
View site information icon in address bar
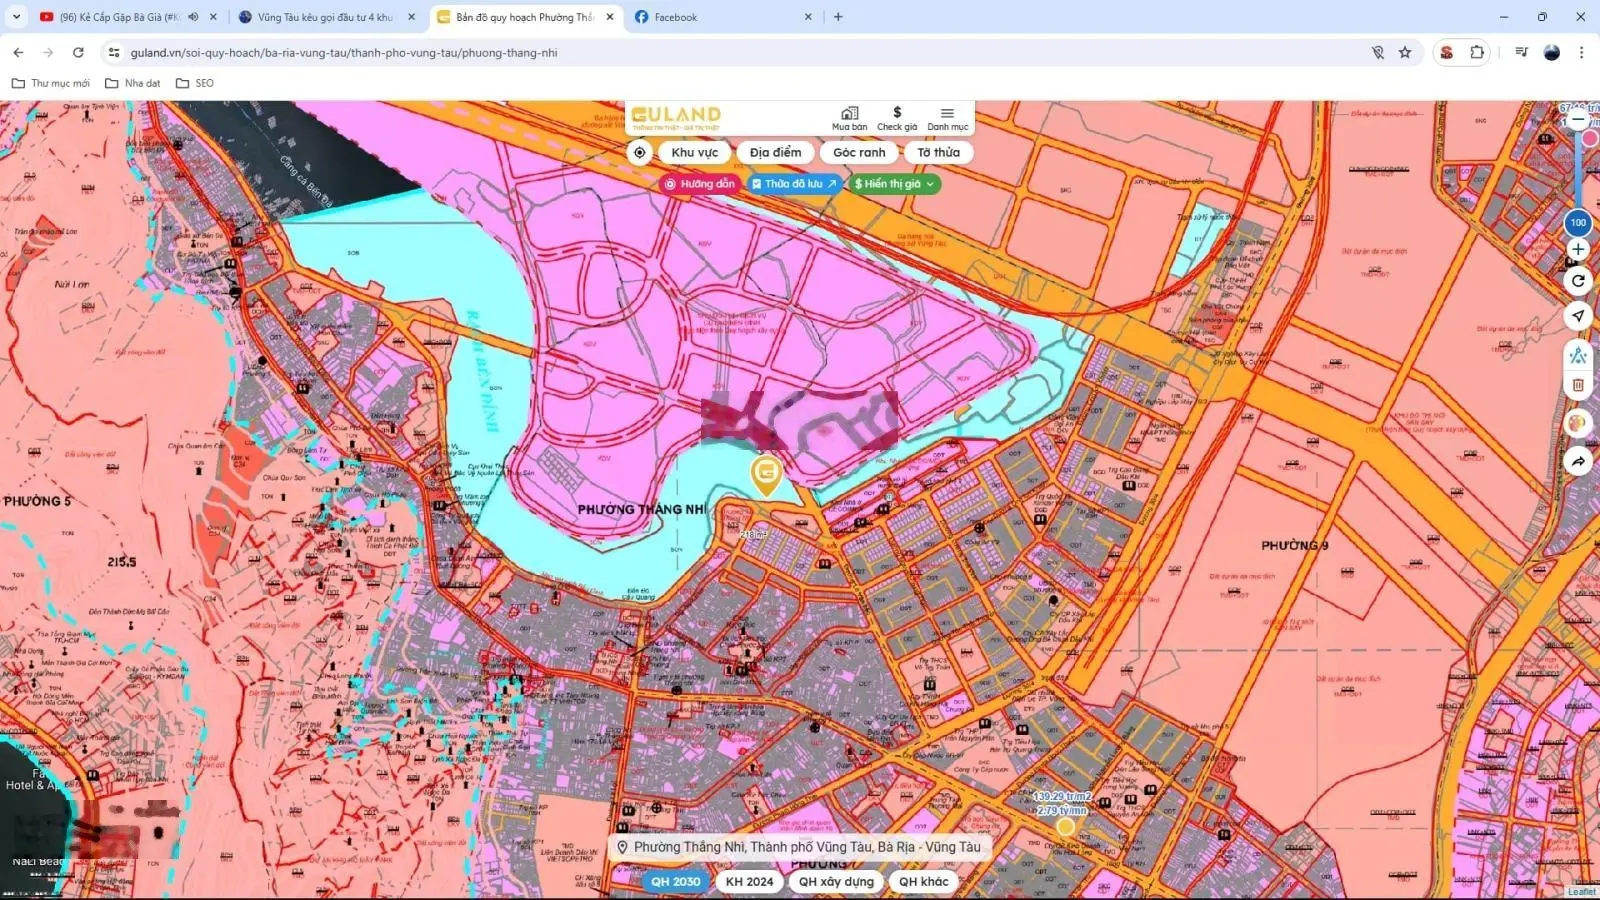(x=114, y=52)
